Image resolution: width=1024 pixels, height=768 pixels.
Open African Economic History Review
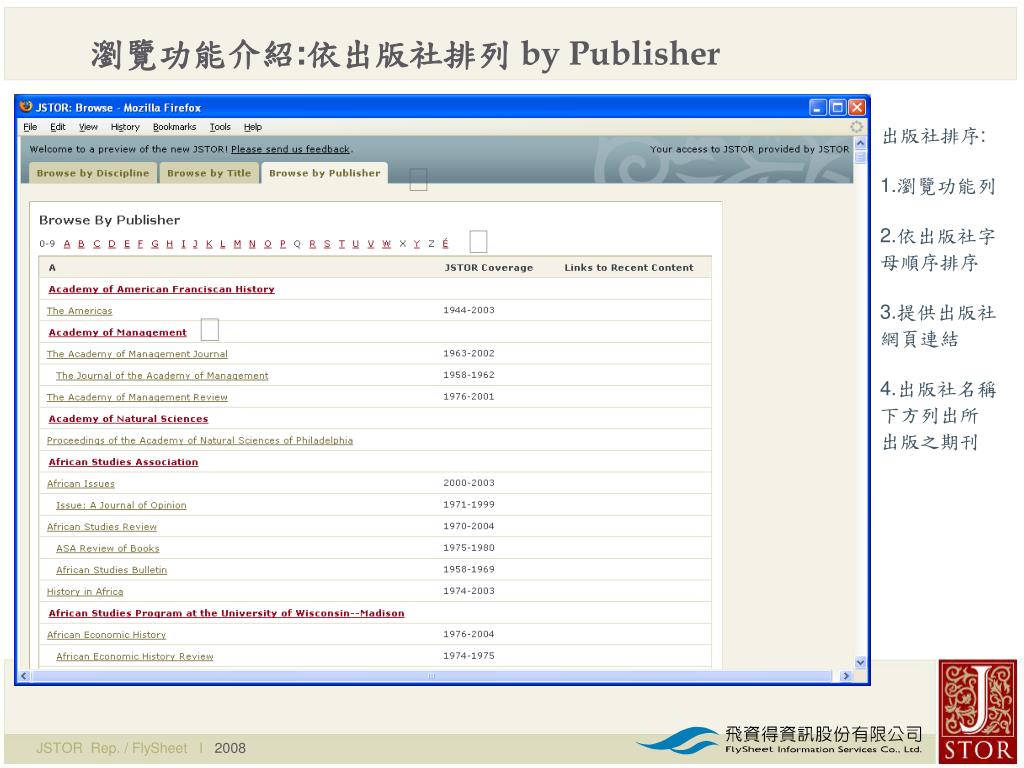(x=135, y=656)
